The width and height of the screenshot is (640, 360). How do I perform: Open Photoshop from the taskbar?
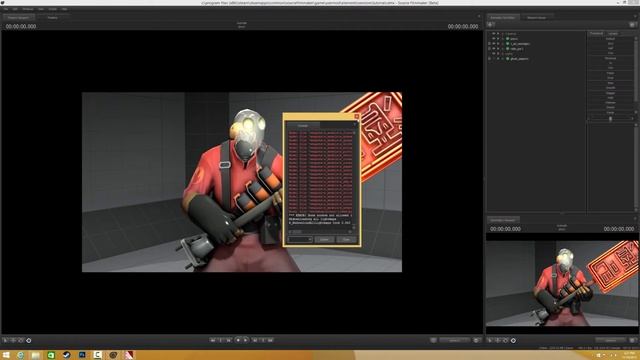82,355
